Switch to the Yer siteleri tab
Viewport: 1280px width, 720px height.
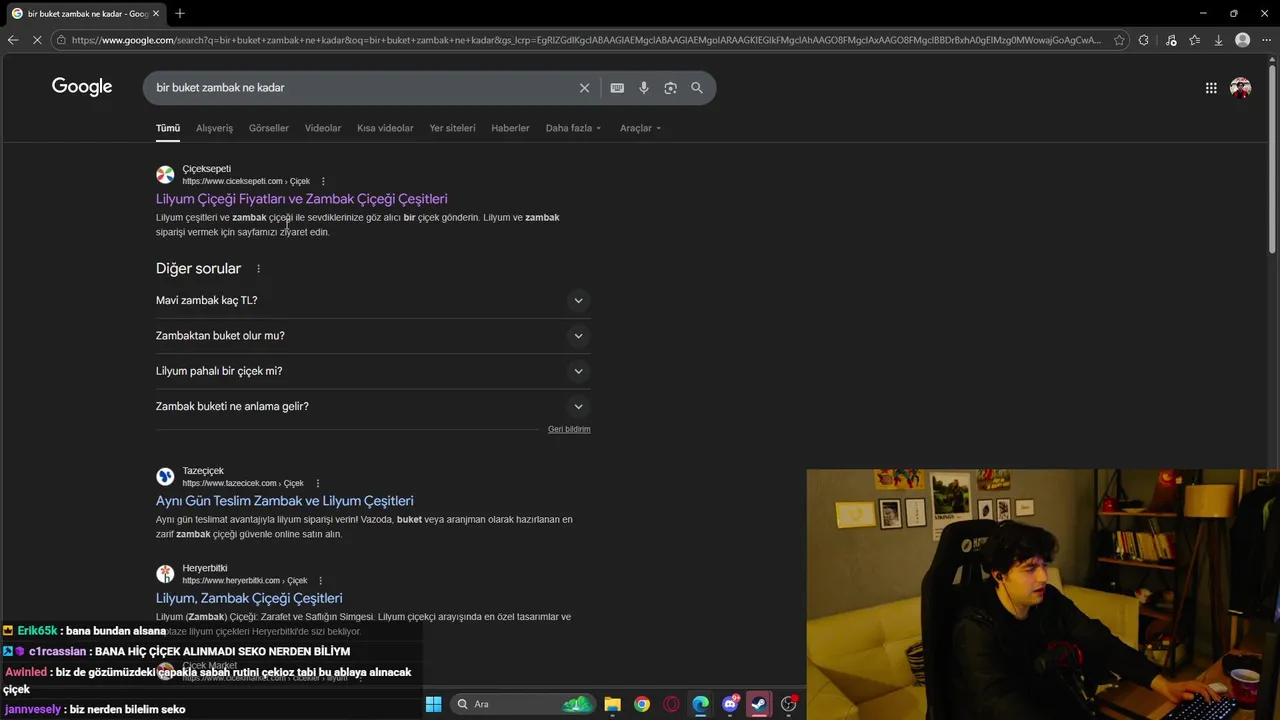coord(452,128)
